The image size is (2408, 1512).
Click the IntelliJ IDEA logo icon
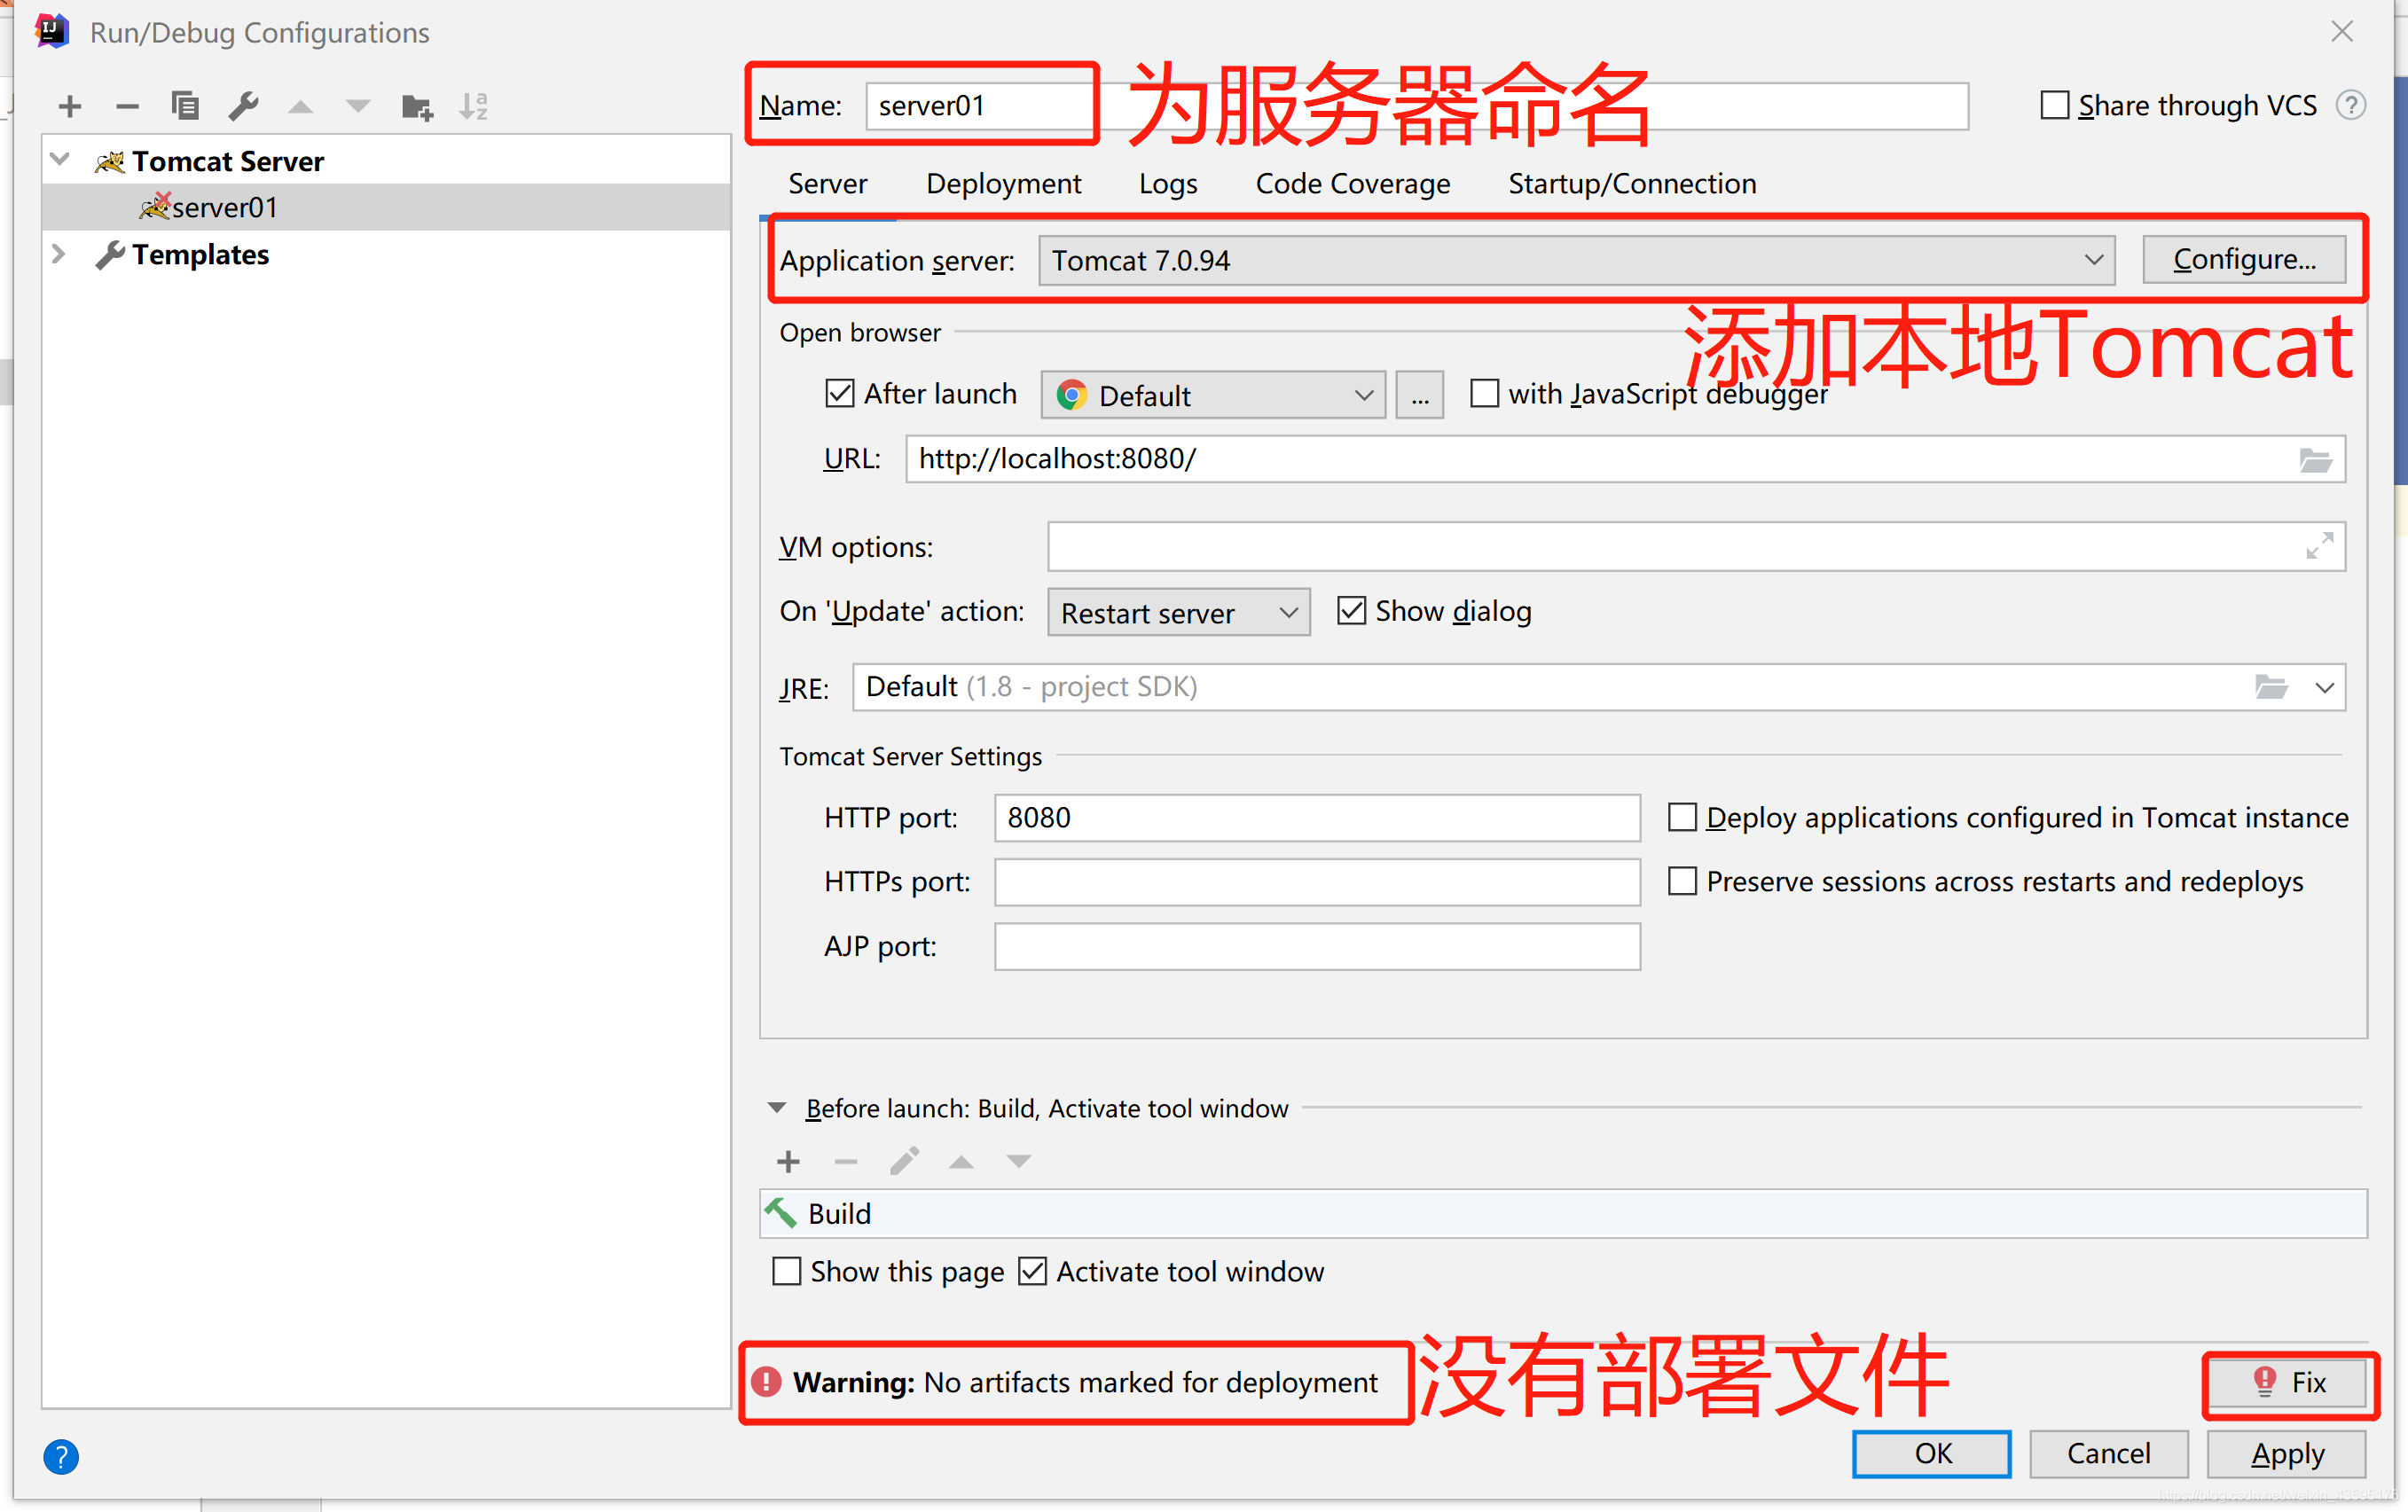pos(51,31)
